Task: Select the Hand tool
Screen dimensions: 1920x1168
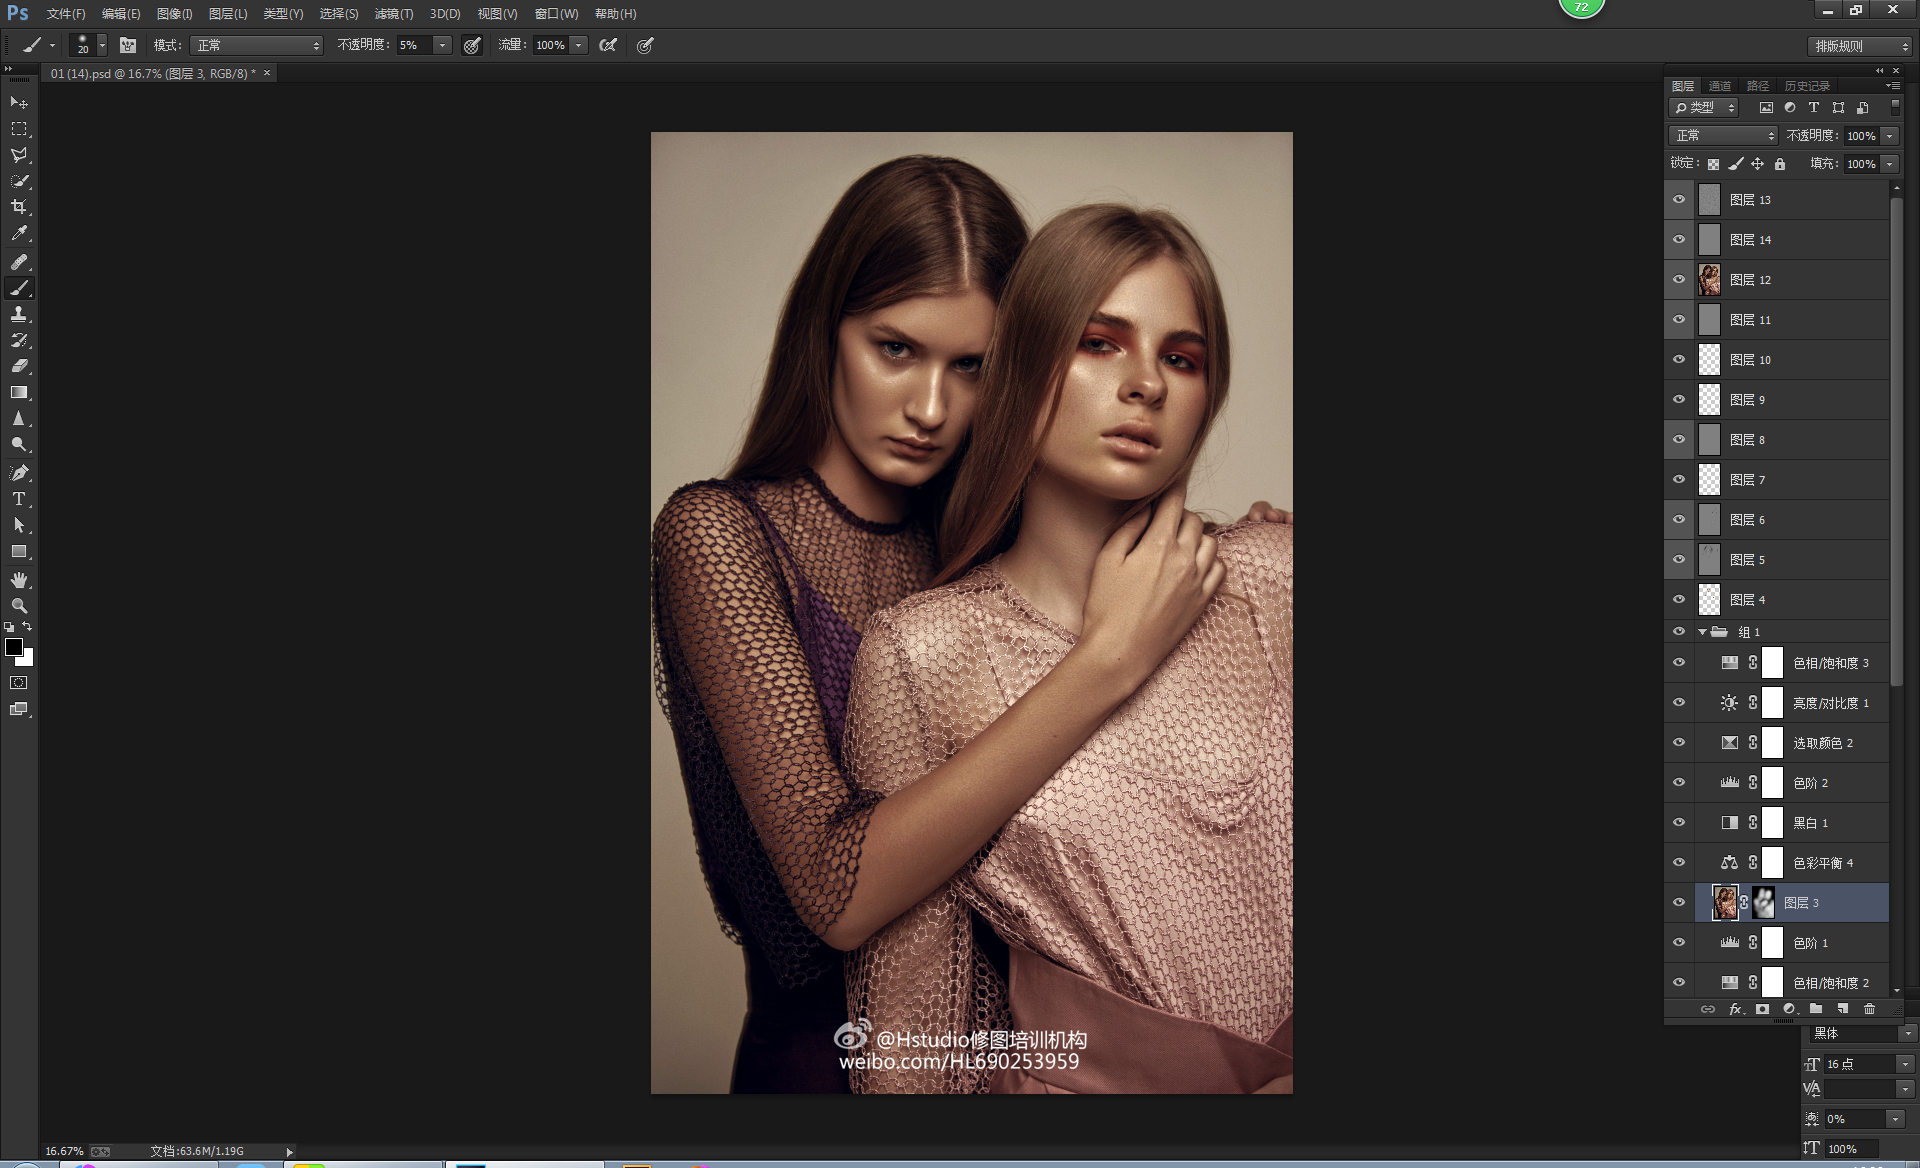Action: [x=19, y=580]
